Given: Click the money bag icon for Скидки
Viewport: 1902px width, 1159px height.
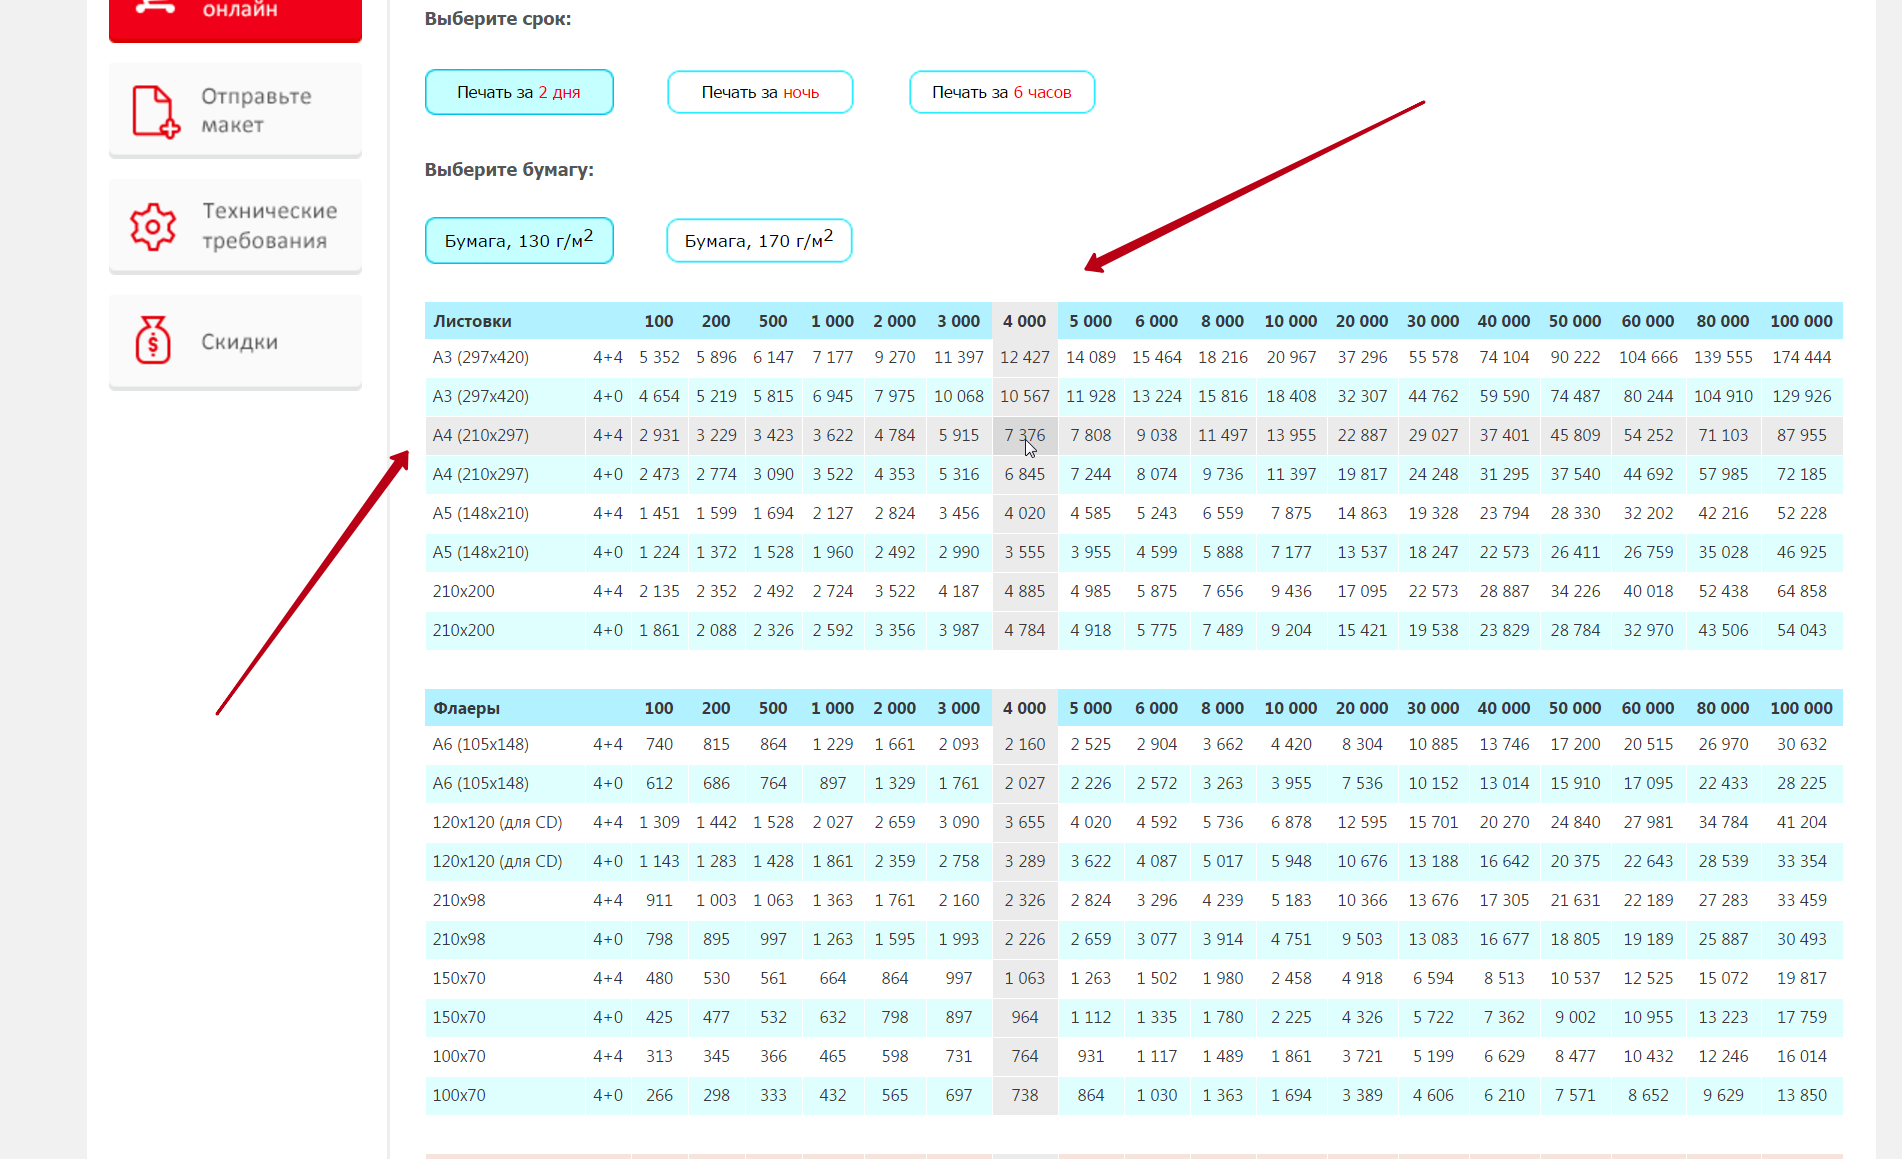Looking at the screenshot, I should [x=153, y=341].
